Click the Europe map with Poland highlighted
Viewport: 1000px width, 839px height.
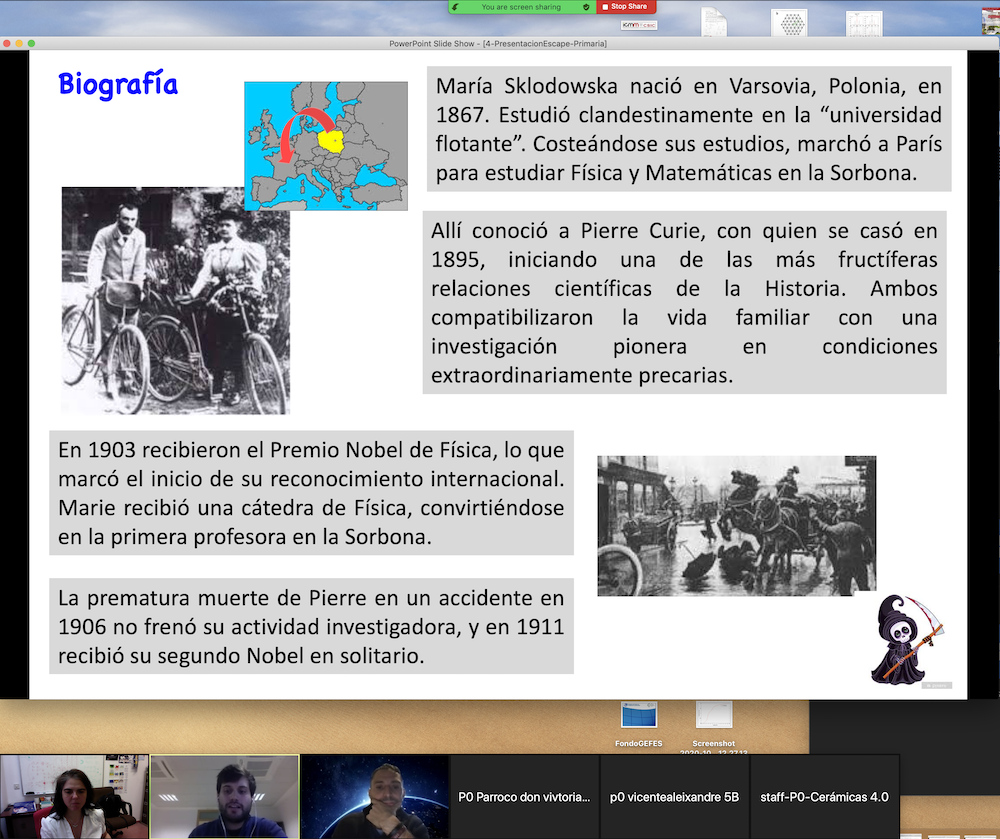coord(326,145)
